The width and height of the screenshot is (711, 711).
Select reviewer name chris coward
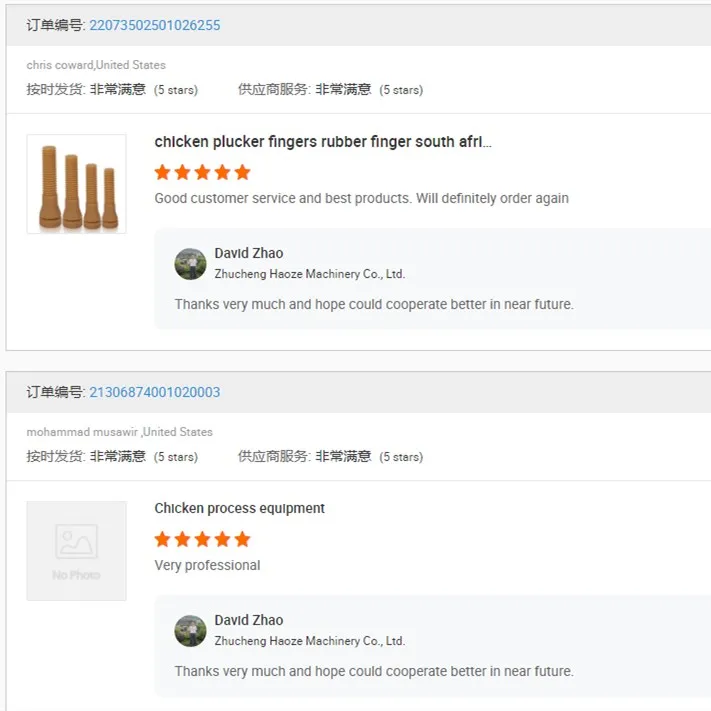coord(59,65)
